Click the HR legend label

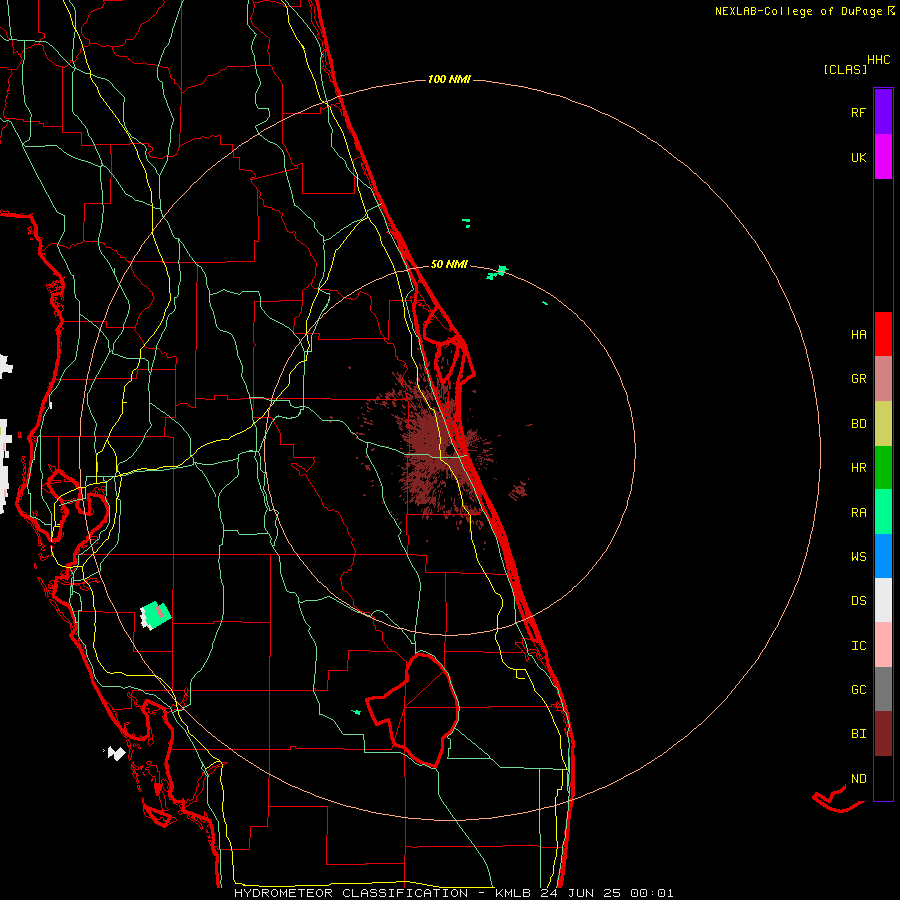pyautogui.click(x=858, y=468)
